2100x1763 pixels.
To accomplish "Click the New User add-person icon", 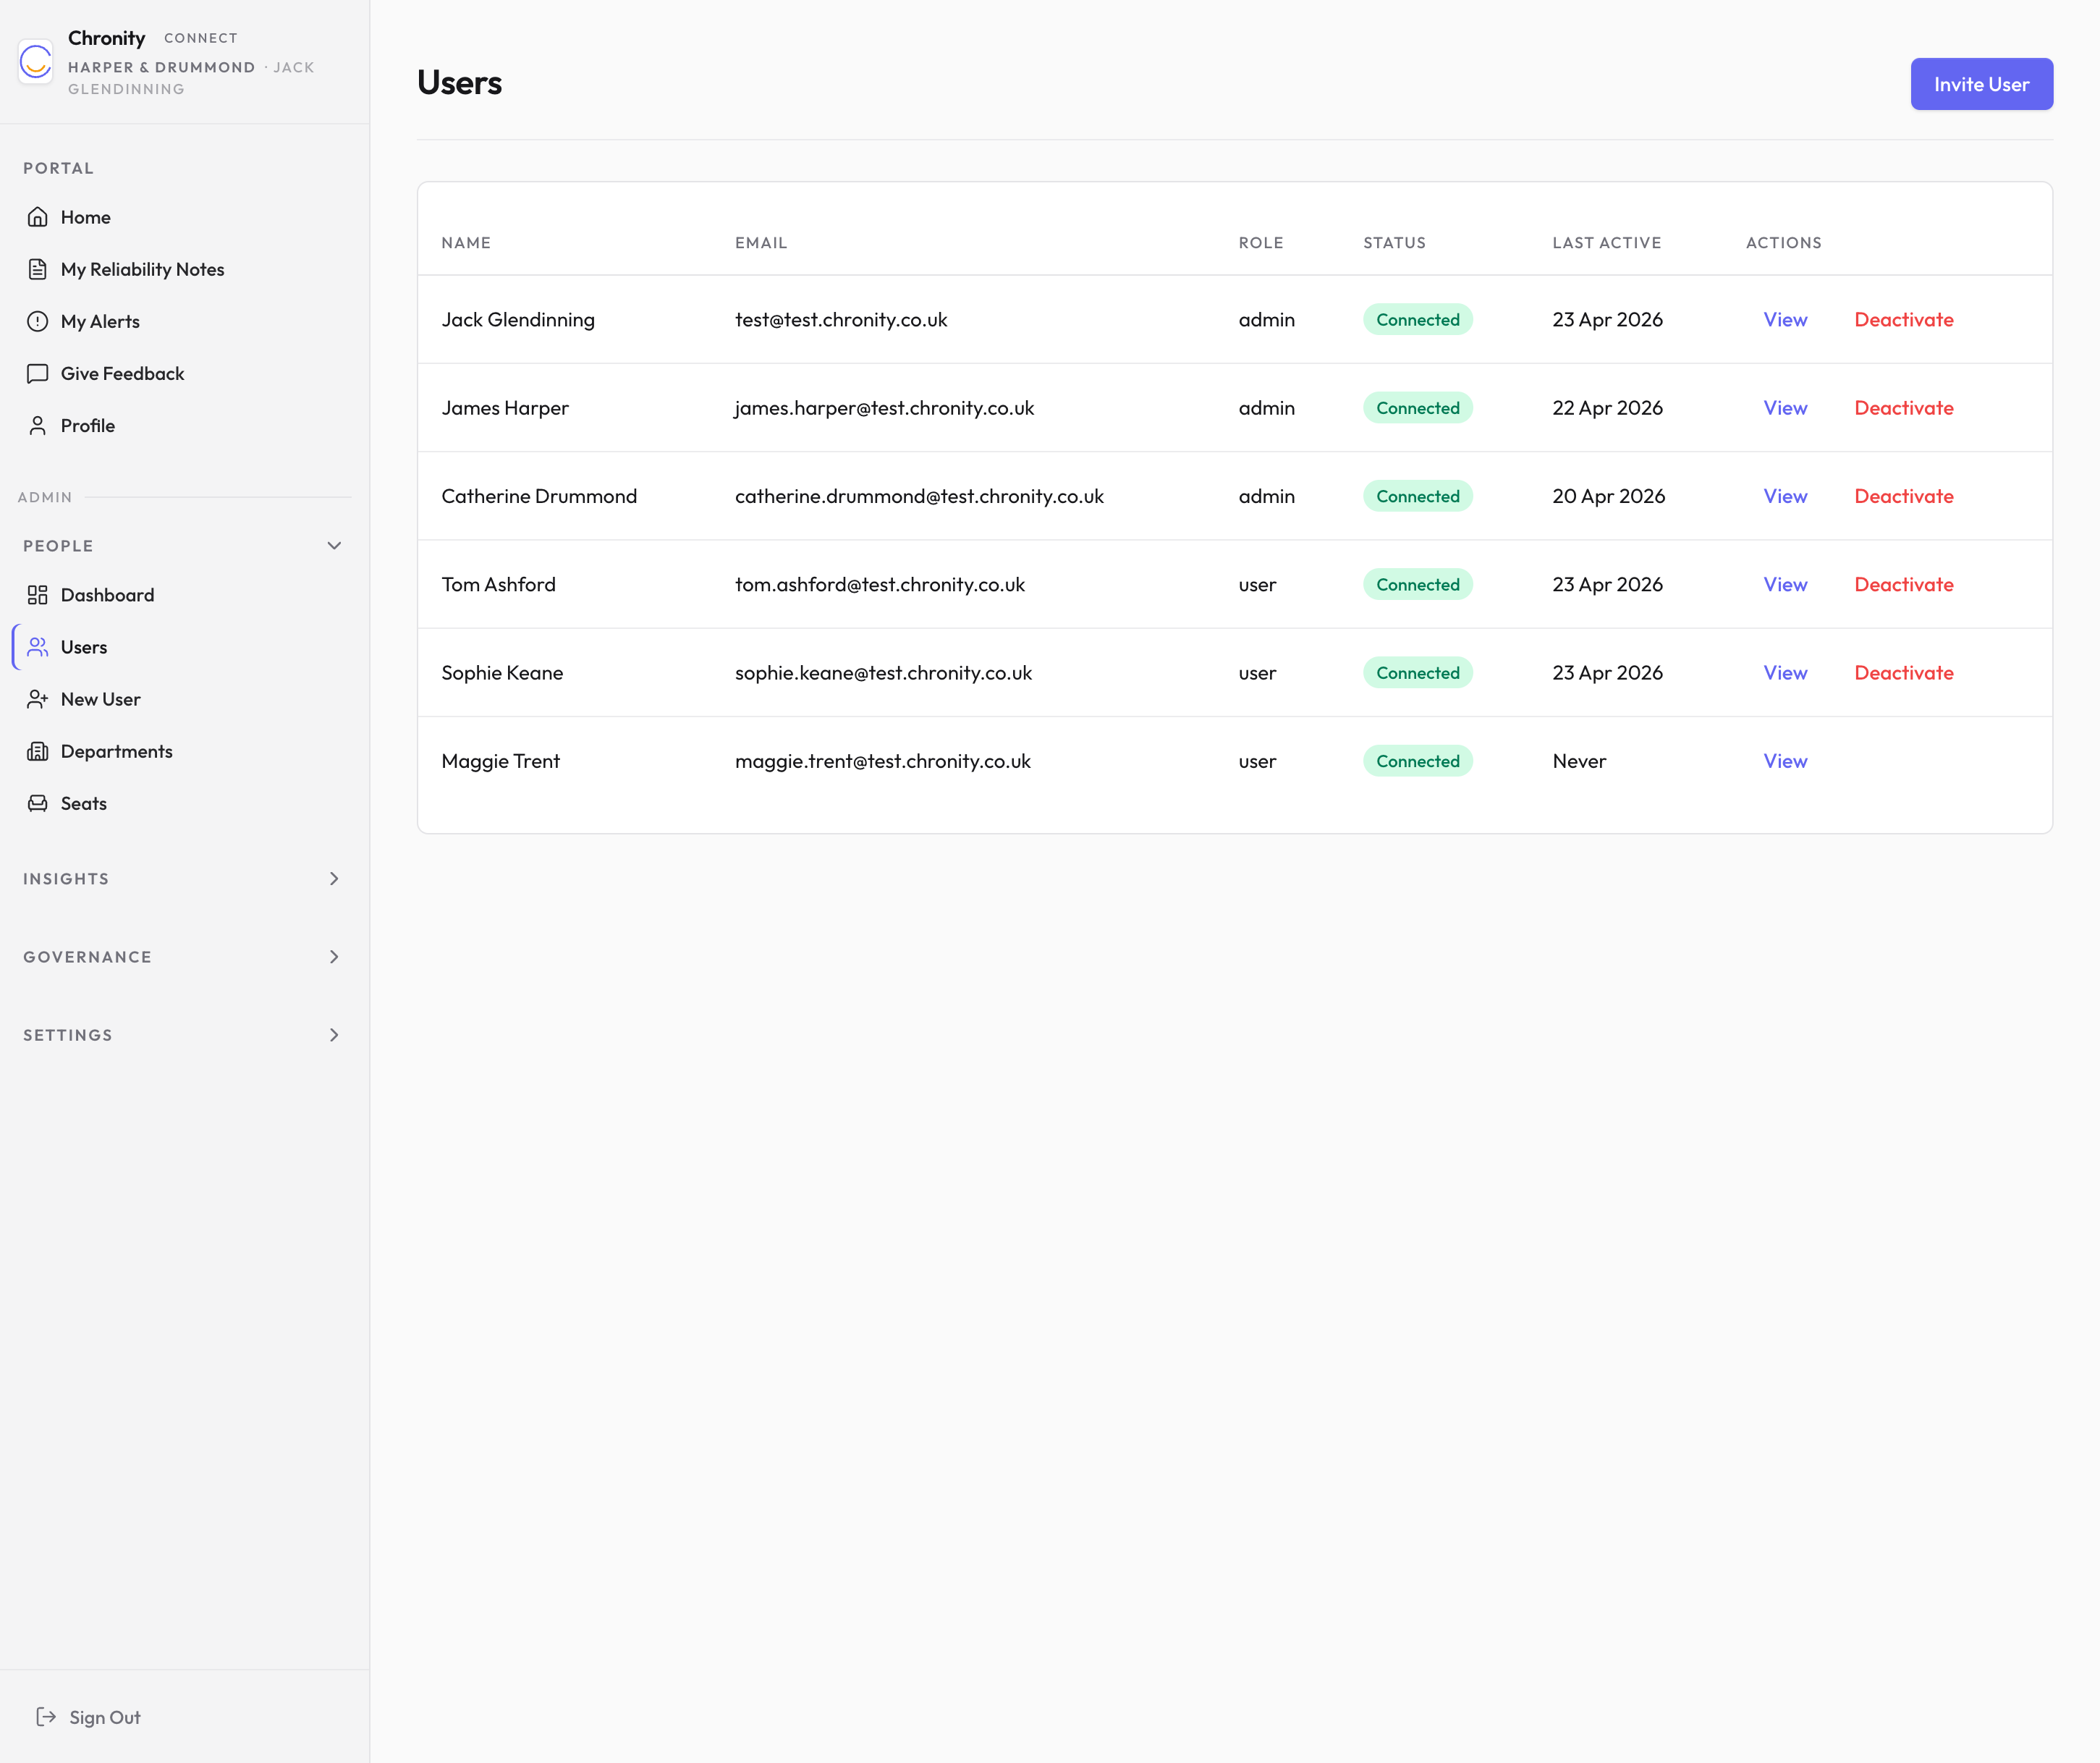I will coord(38,699).
